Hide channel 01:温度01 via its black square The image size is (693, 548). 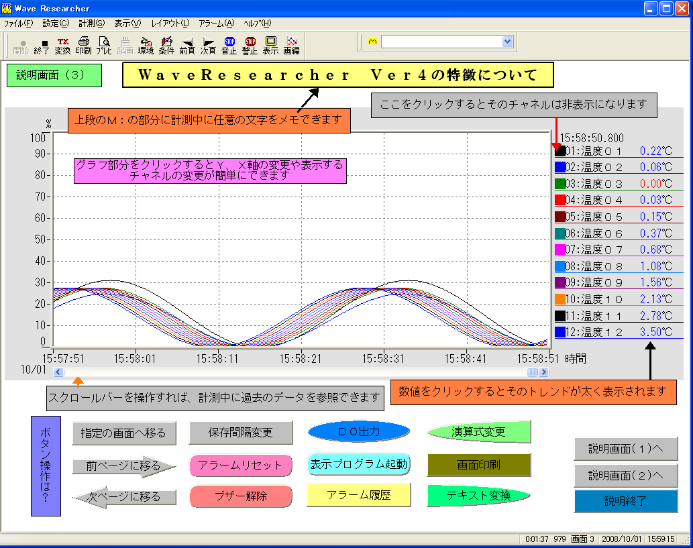tap(560, 151)
